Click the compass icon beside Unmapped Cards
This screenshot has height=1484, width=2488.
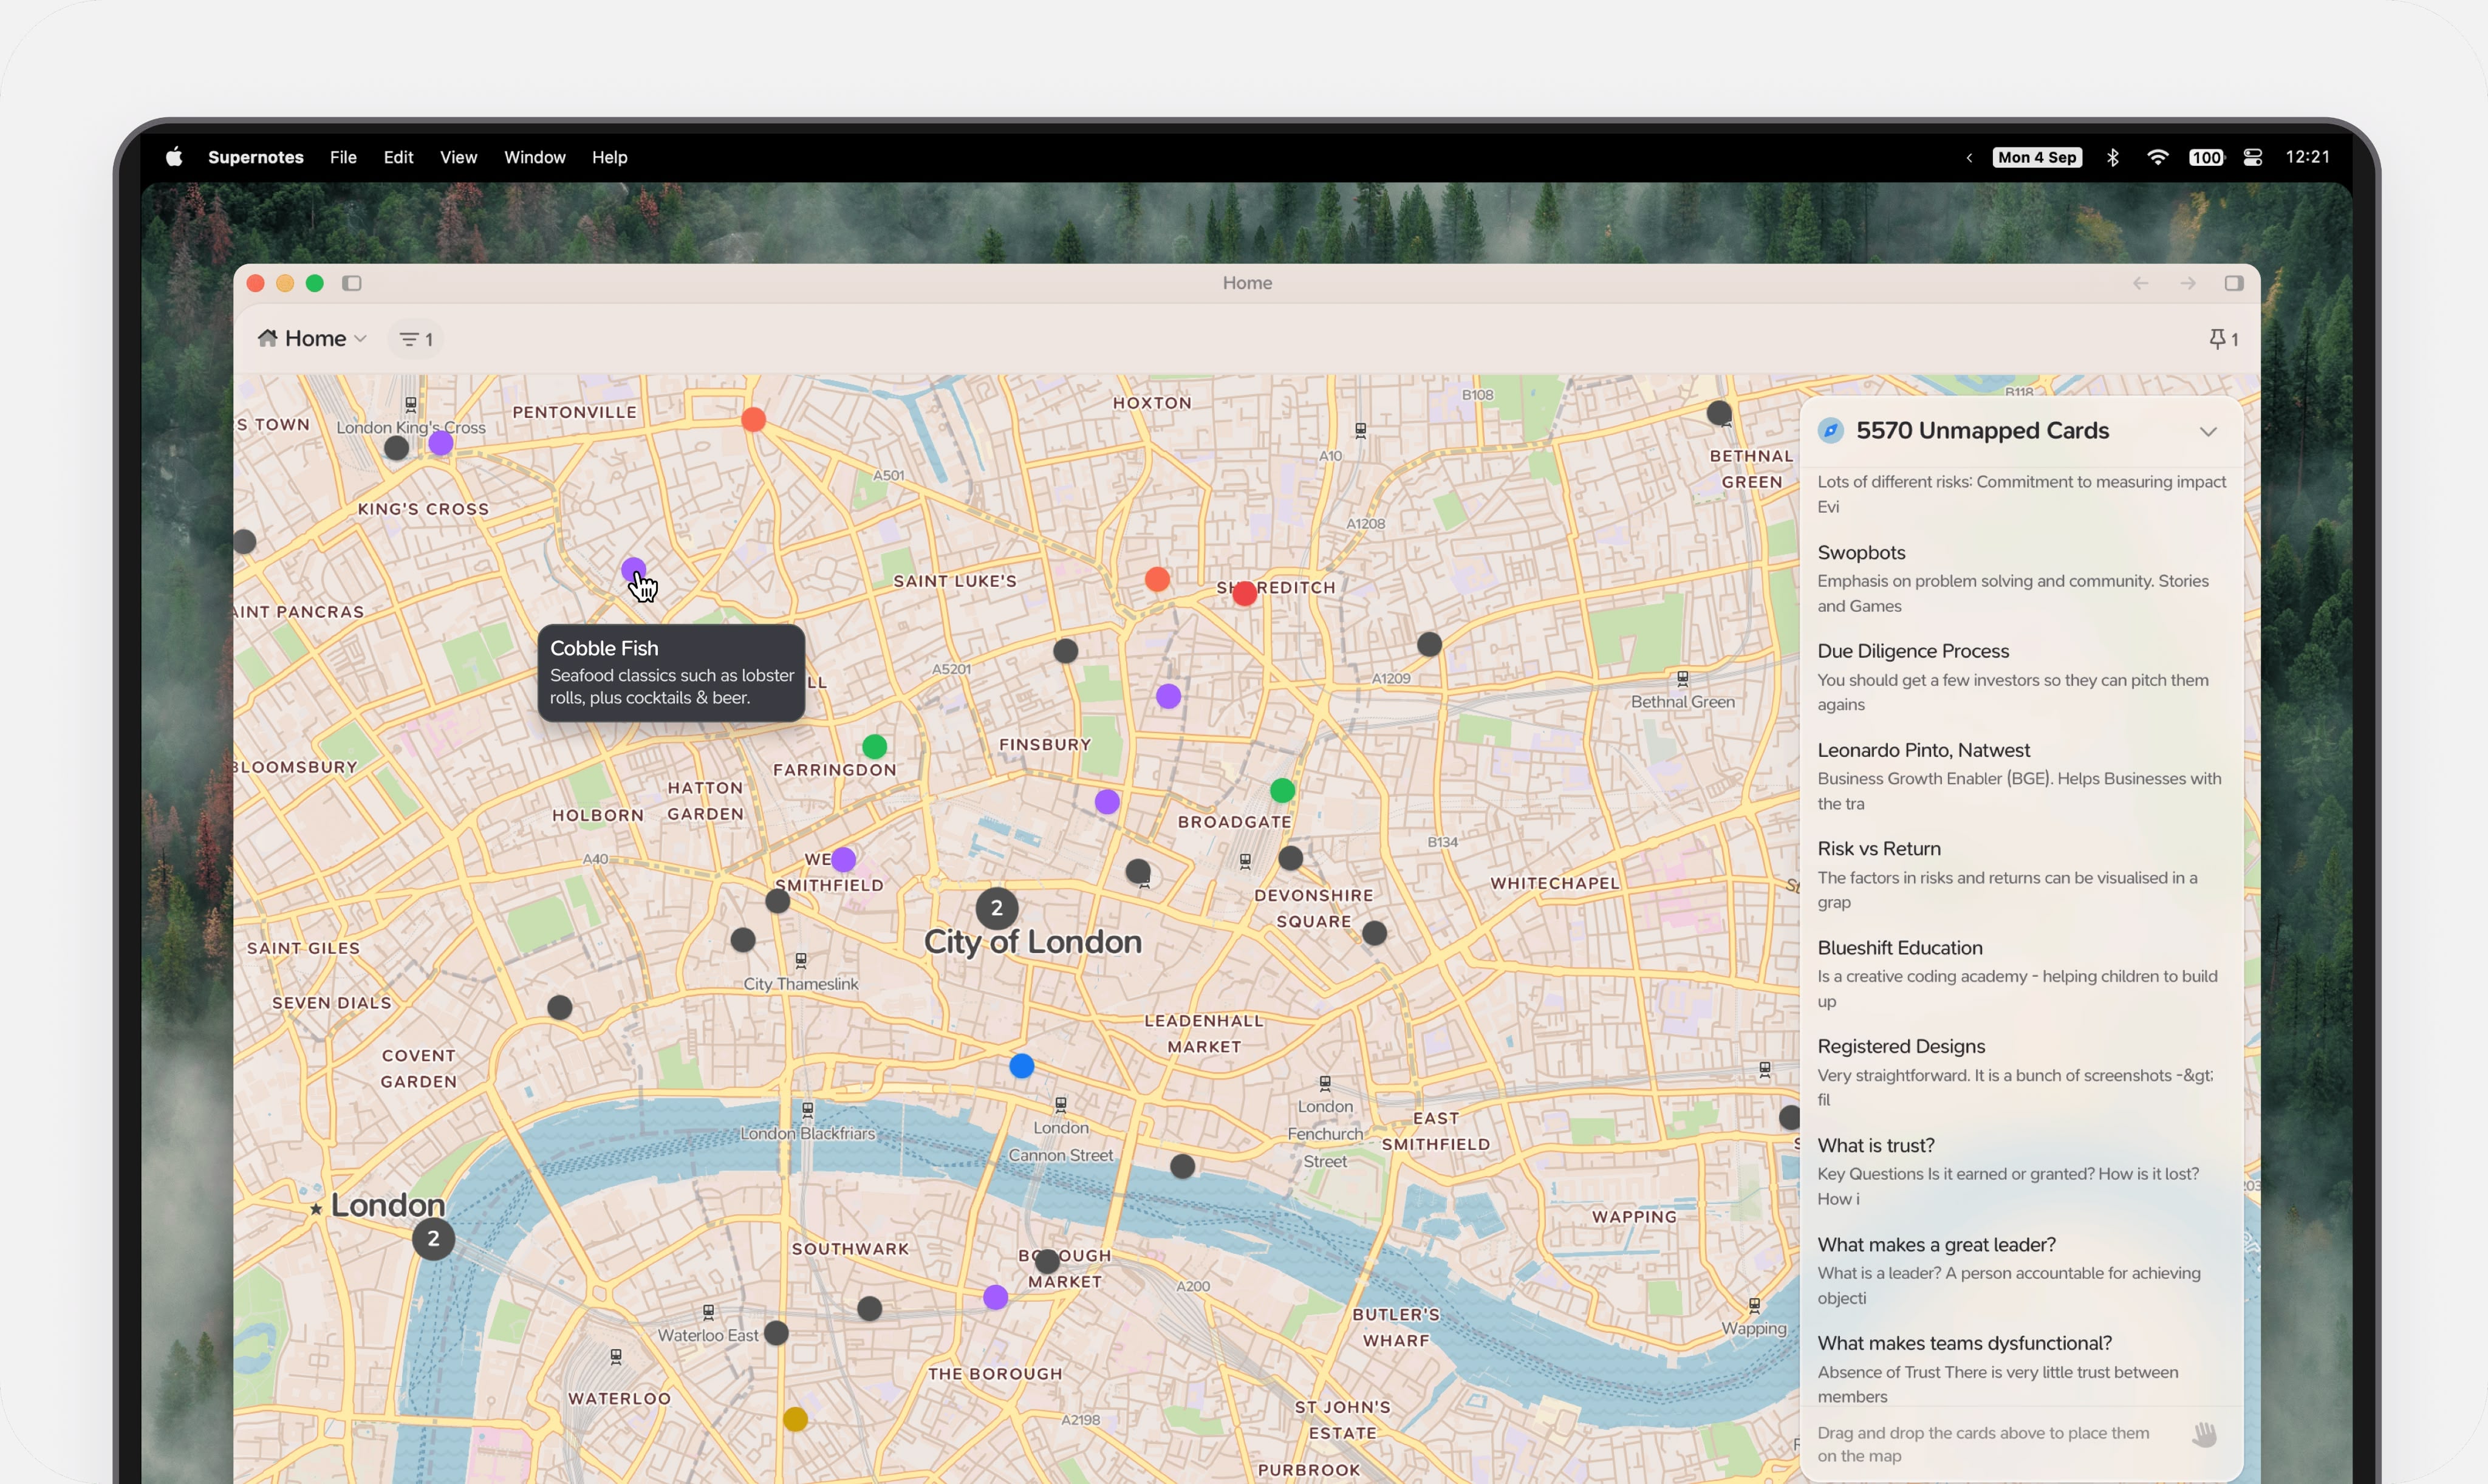[1831, 430]
